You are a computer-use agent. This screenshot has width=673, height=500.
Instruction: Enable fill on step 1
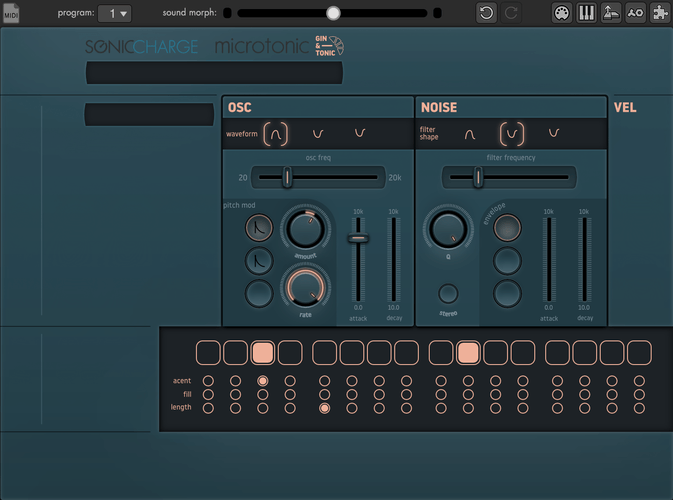tap(208, 394)
